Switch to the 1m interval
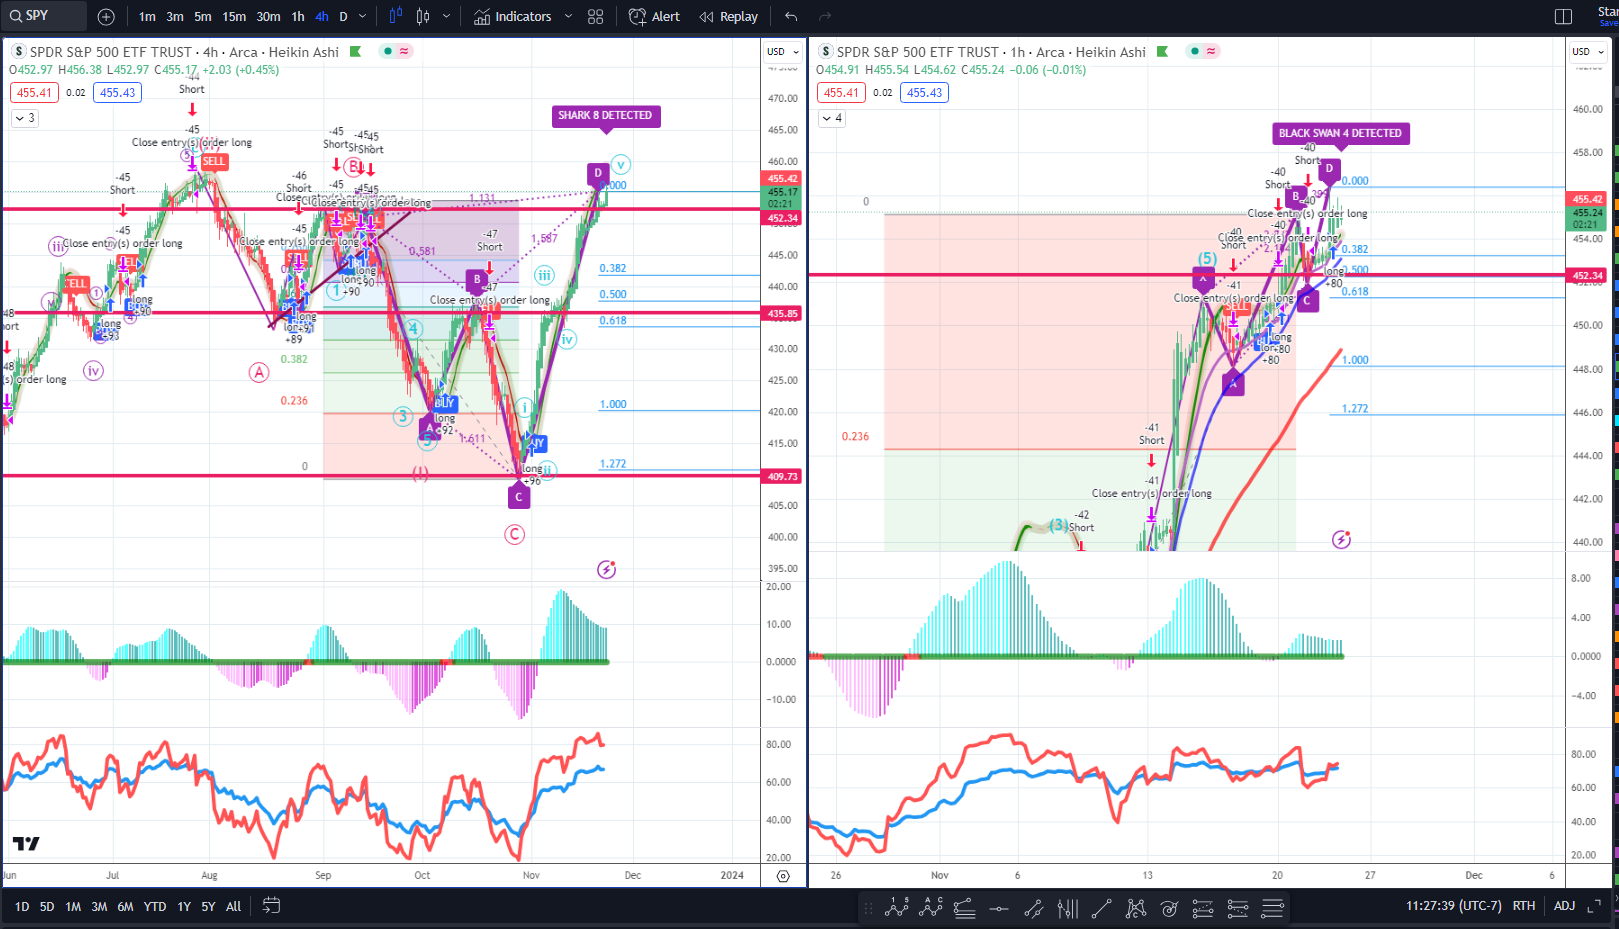The height and width of the screenshot is (929, 1619). tap(147, 17)
